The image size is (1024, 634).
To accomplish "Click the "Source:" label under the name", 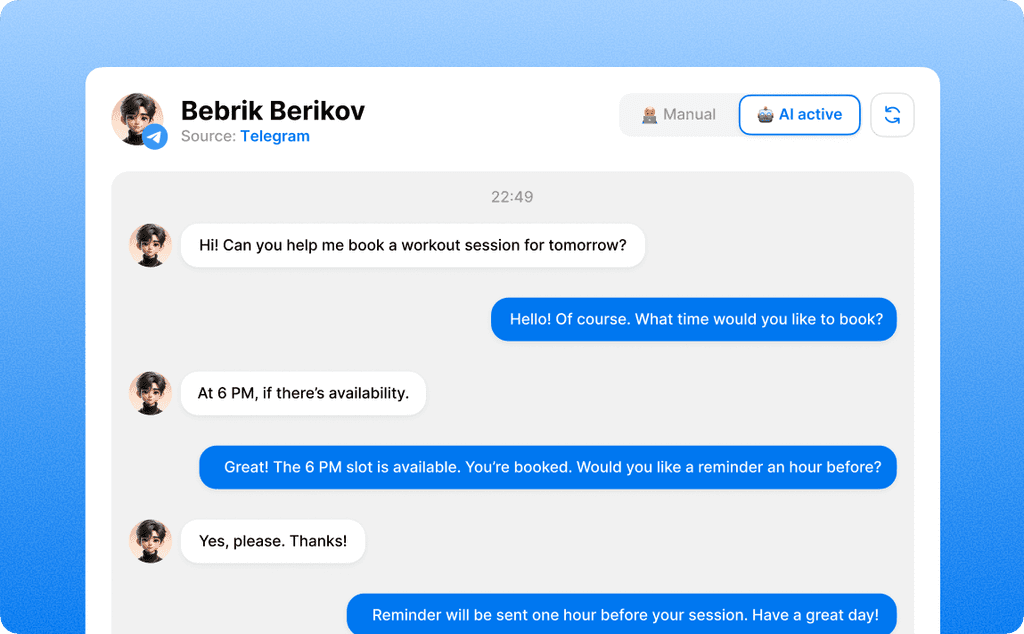I will click(x=209, y=137).
